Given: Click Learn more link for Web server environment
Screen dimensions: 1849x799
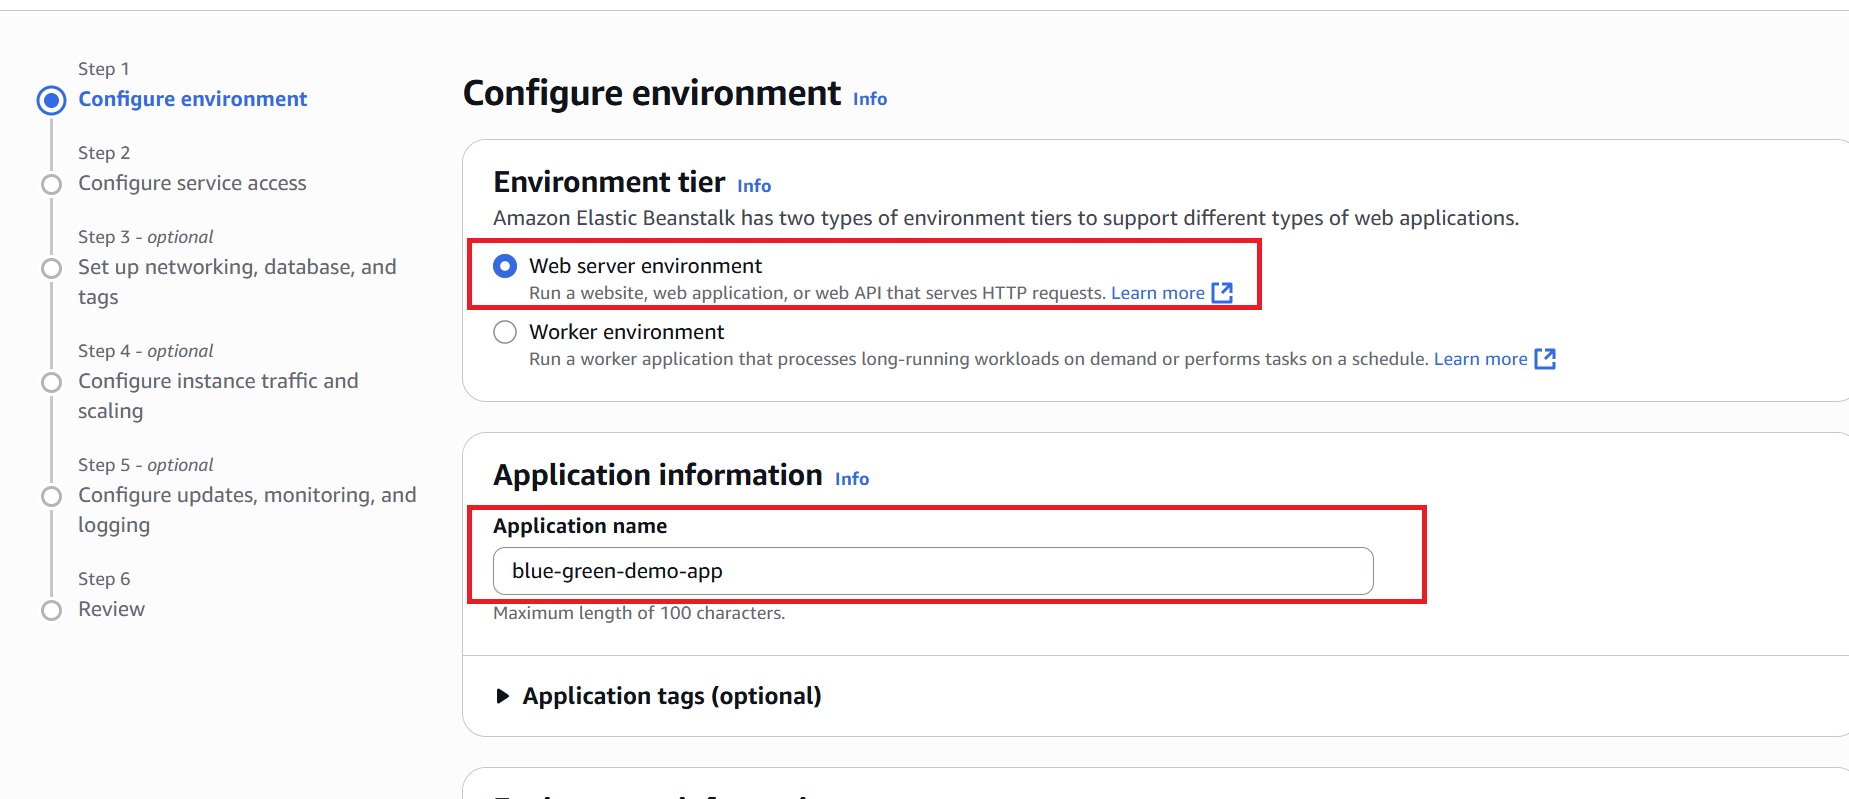Looking at the screenshot, I should tap(1157, 293).
